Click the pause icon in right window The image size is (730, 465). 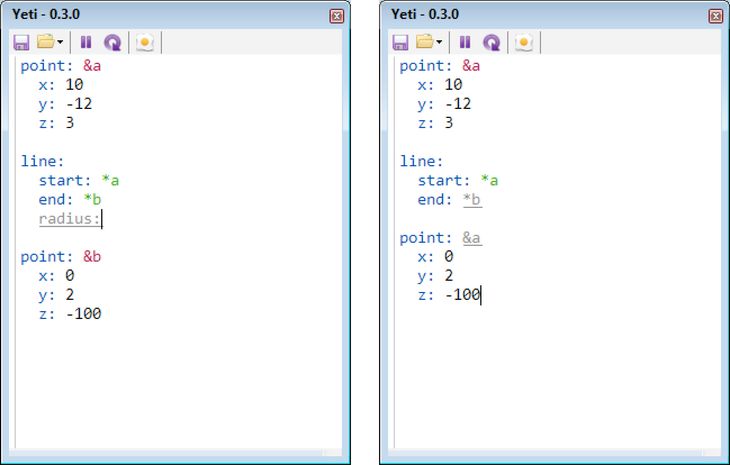pyautogui.click(x=465, y=42)
